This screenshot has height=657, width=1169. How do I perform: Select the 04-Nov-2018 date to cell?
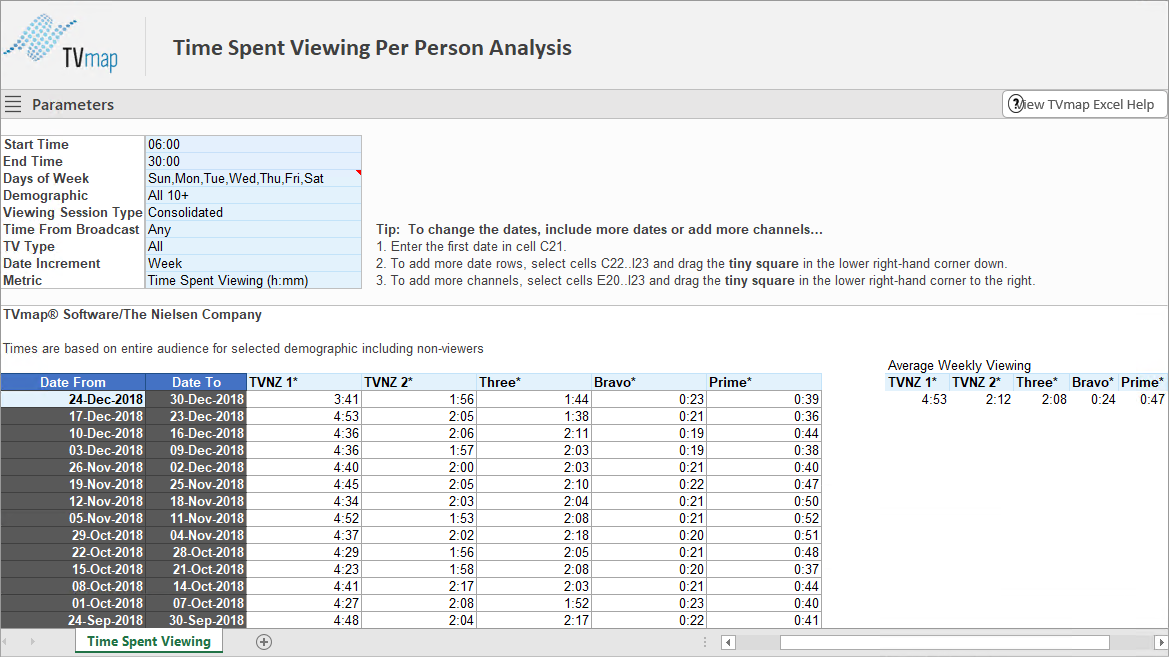196,535
